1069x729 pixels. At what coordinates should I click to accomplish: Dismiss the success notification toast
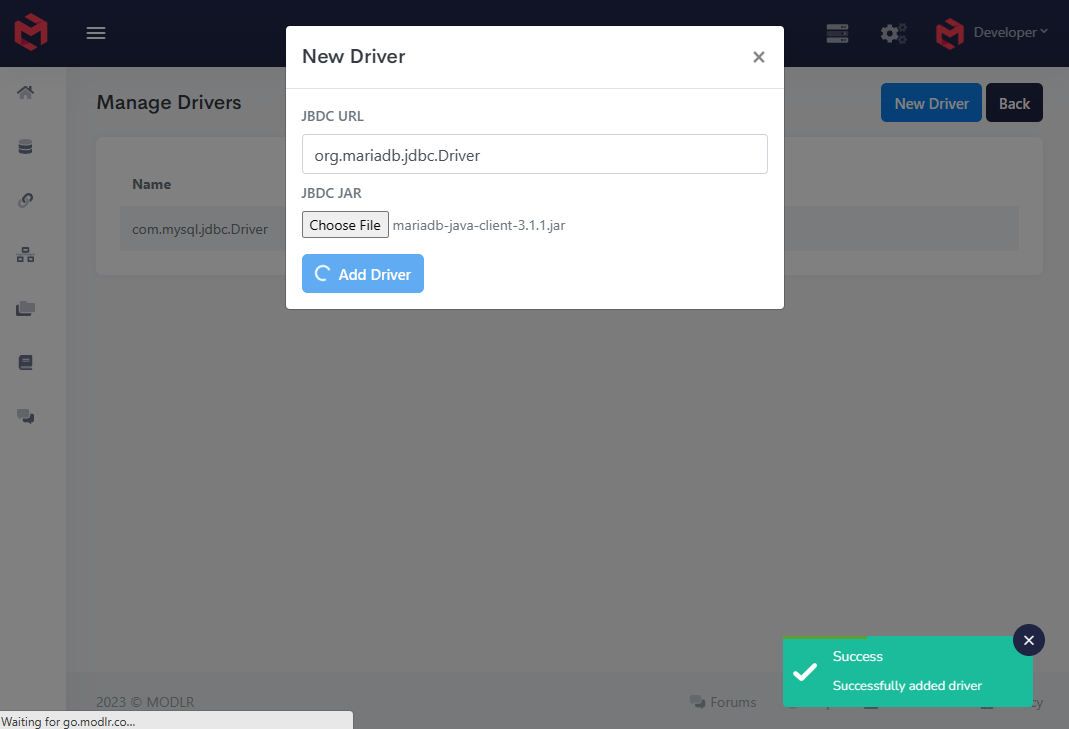point(1028,639)
